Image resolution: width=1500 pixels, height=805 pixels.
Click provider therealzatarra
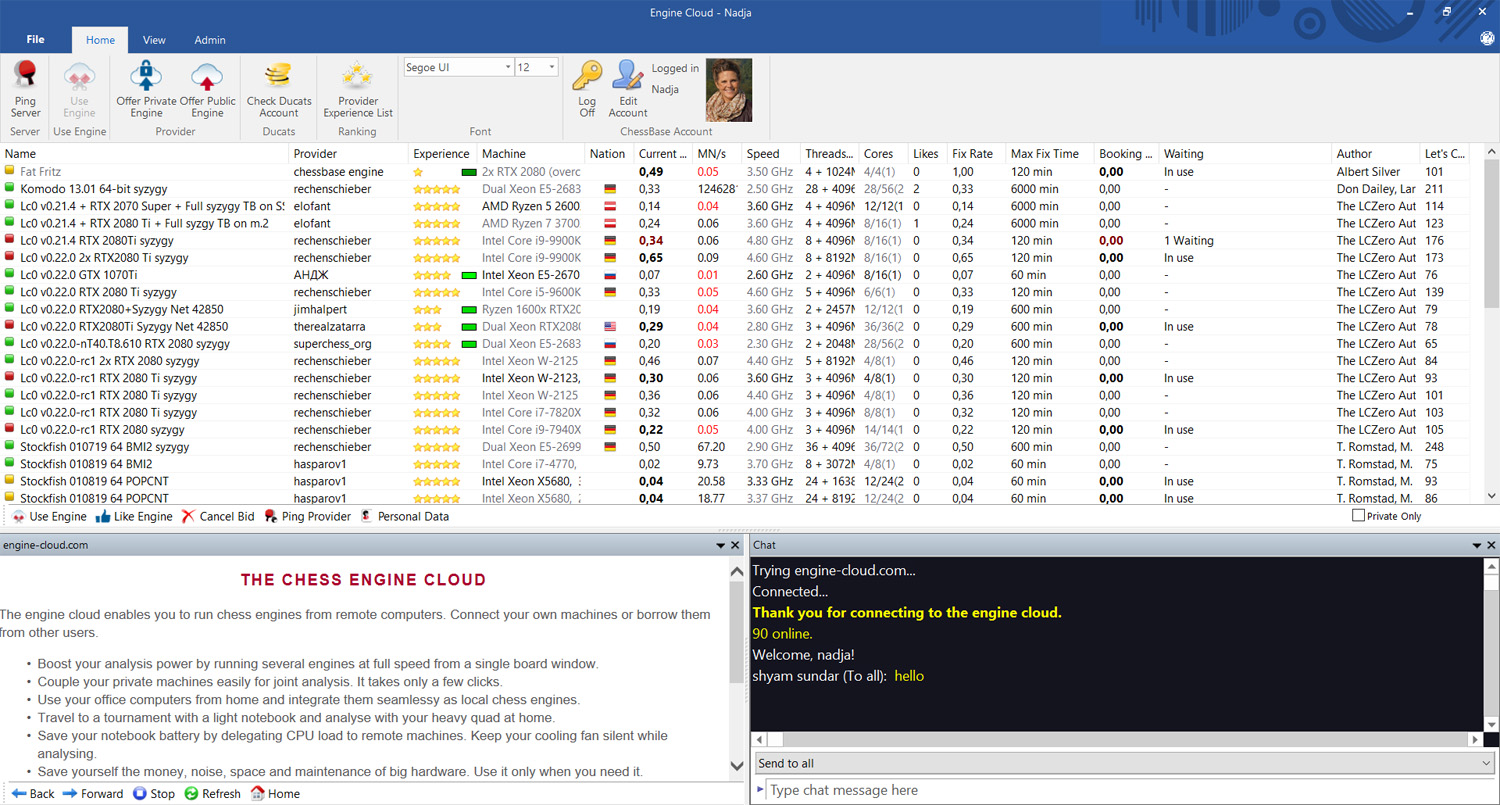(x=329, y=327)
